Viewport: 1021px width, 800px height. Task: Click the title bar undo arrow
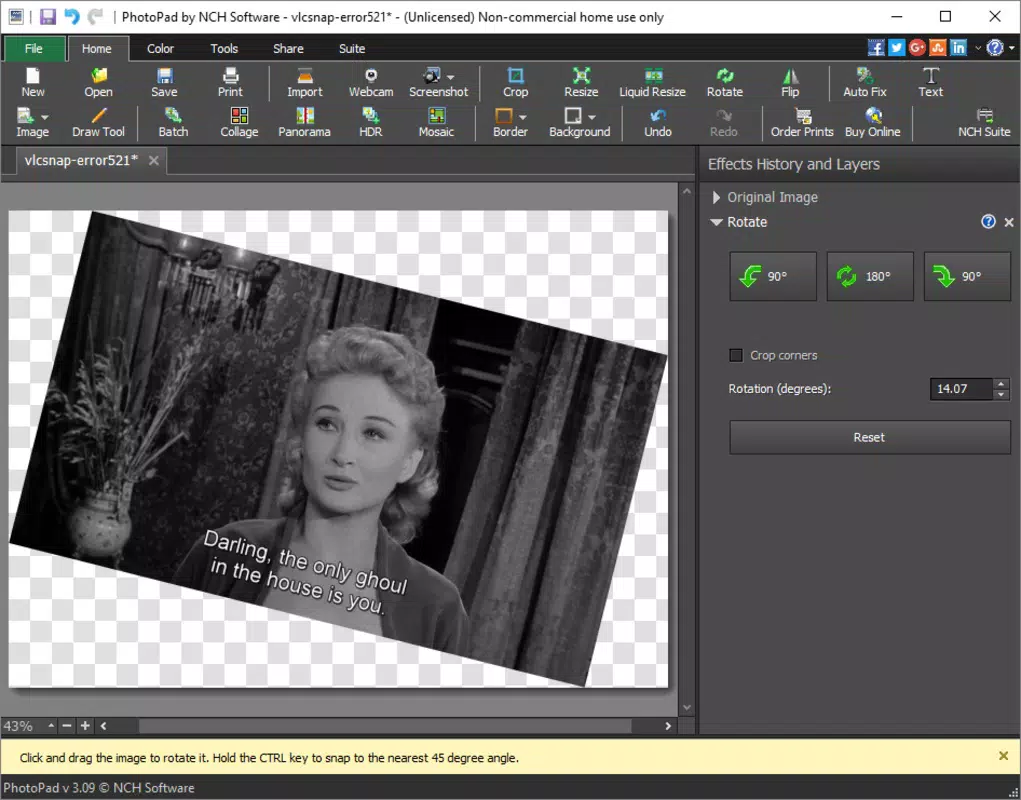[x=72, y=17]
